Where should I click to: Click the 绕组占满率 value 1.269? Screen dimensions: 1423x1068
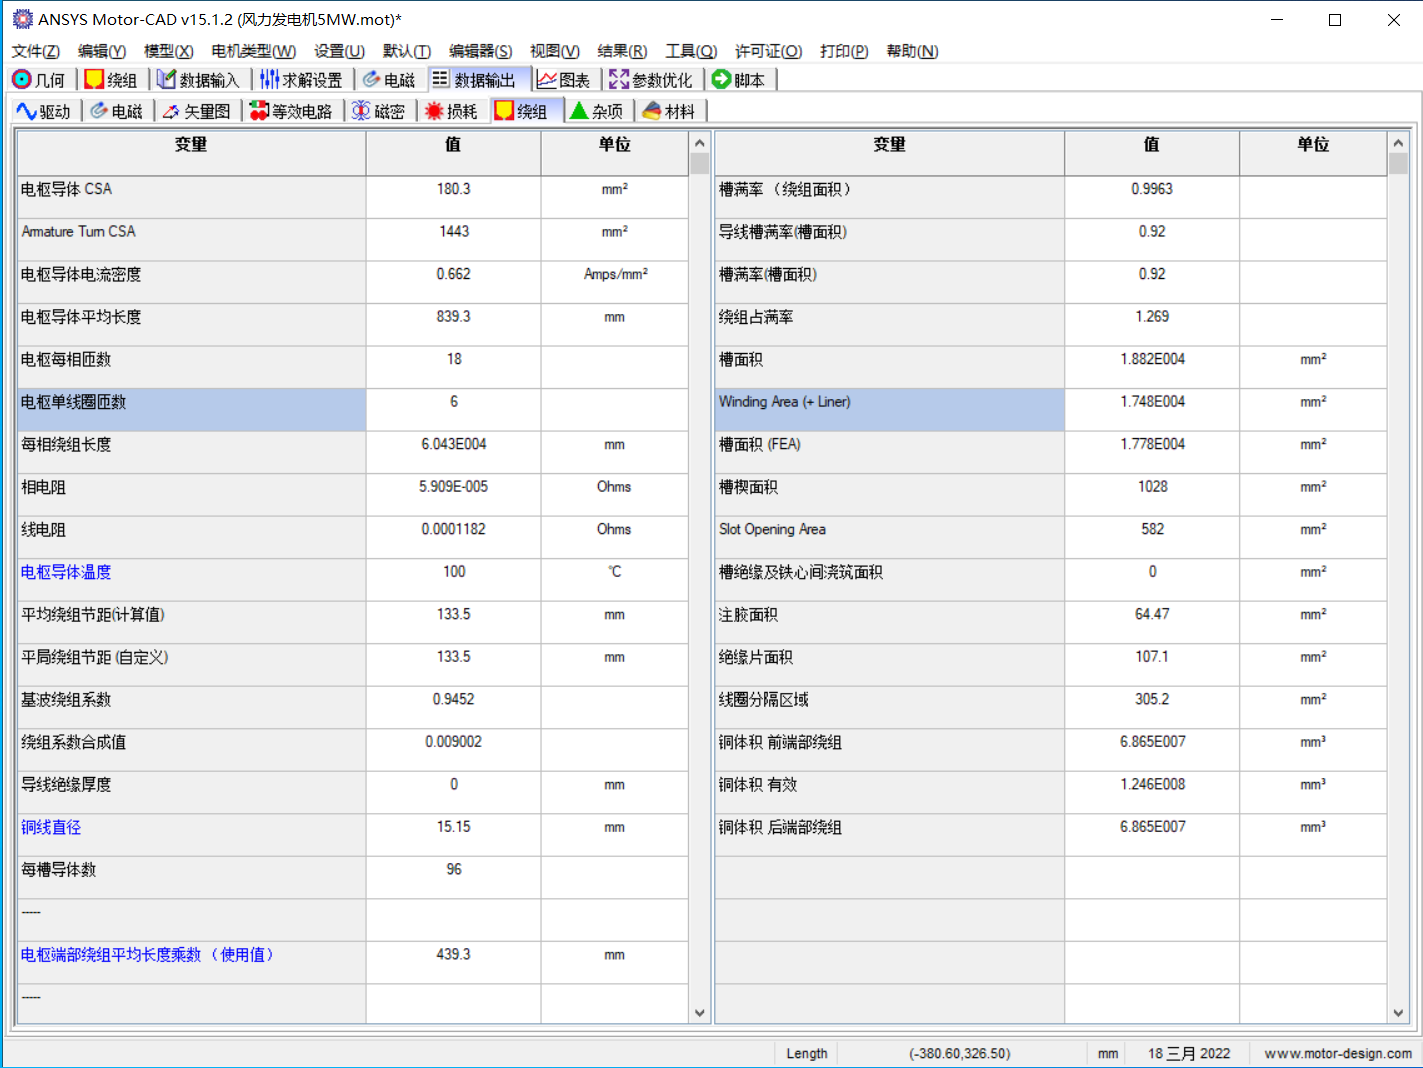point(1152,317)
